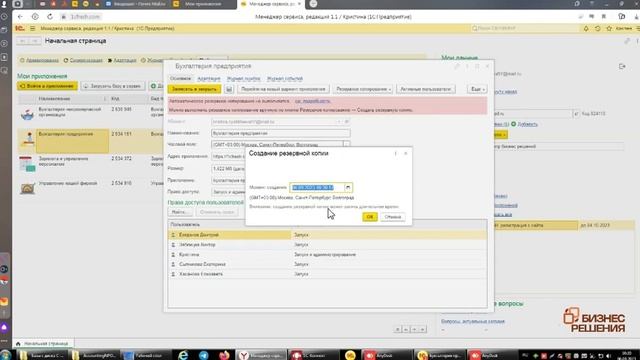Image resolution: width=640 pixels, height=360 pixels.
Task: Select the Управление нашей фирмой application icon
Action: (x=27, y=188)
